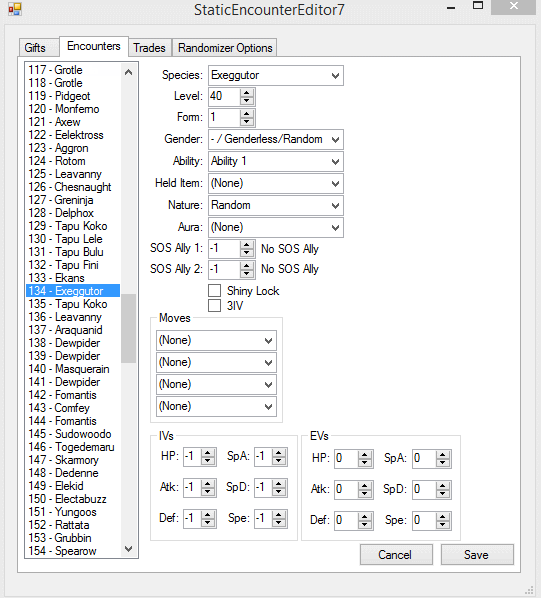Screen dimensions: 541x598
Task: Click the Cancel button
Action: (x=396, y=555)
